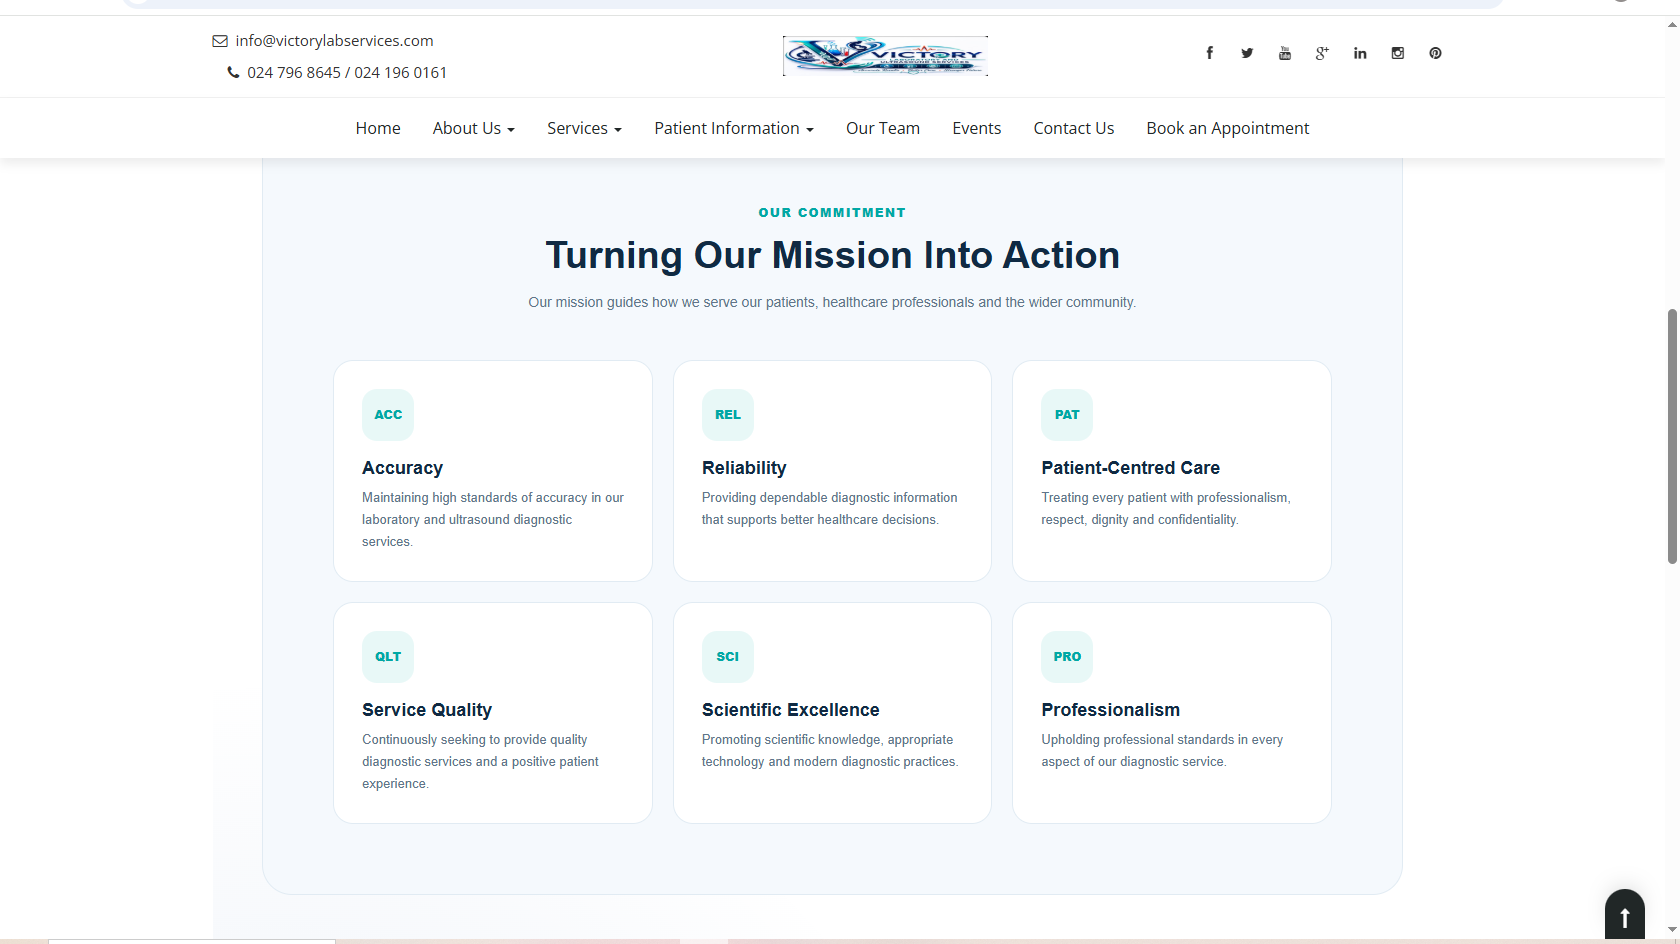The height and width of the screenshot is (944, 1680).
Task: Click the scrollbar up arrow
Action: coord(1672,24)
